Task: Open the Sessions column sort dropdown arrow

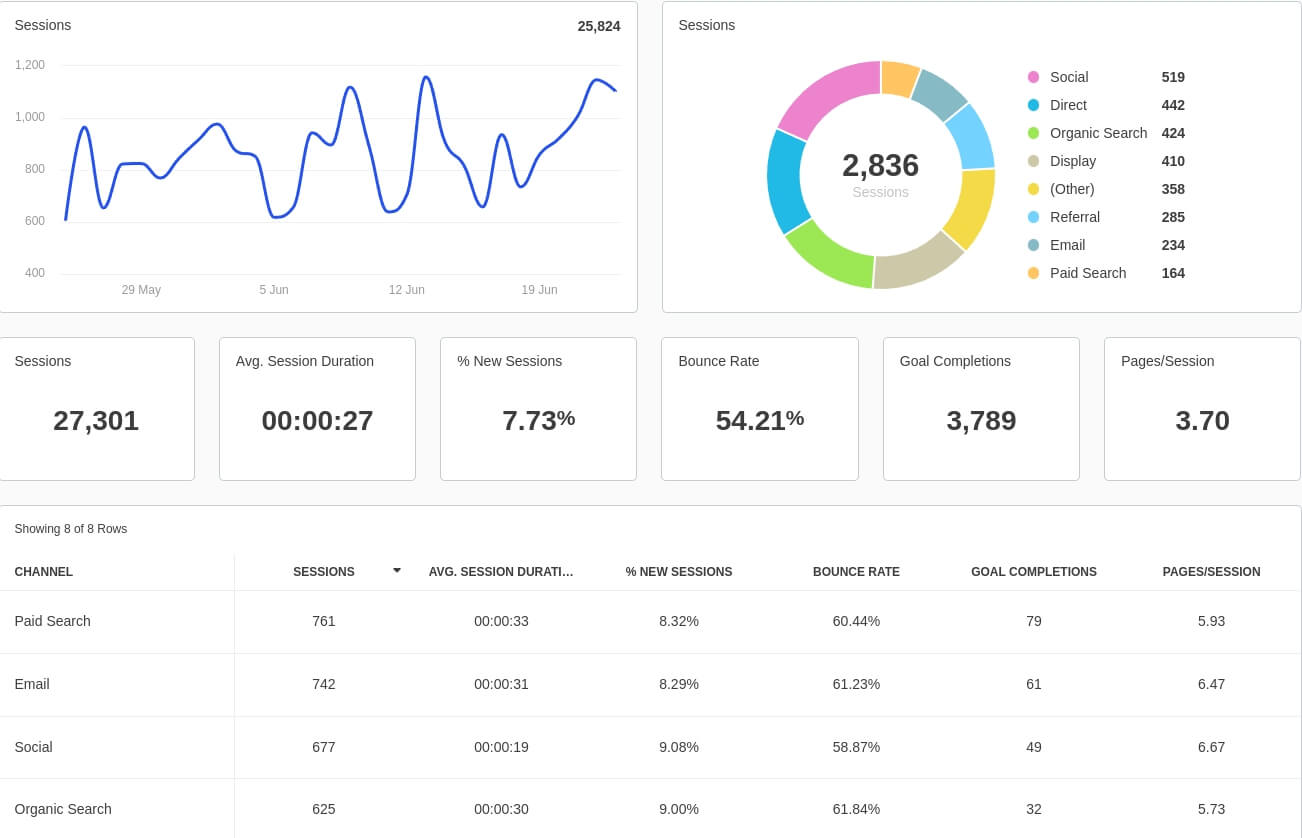Action: click(397, 570)
